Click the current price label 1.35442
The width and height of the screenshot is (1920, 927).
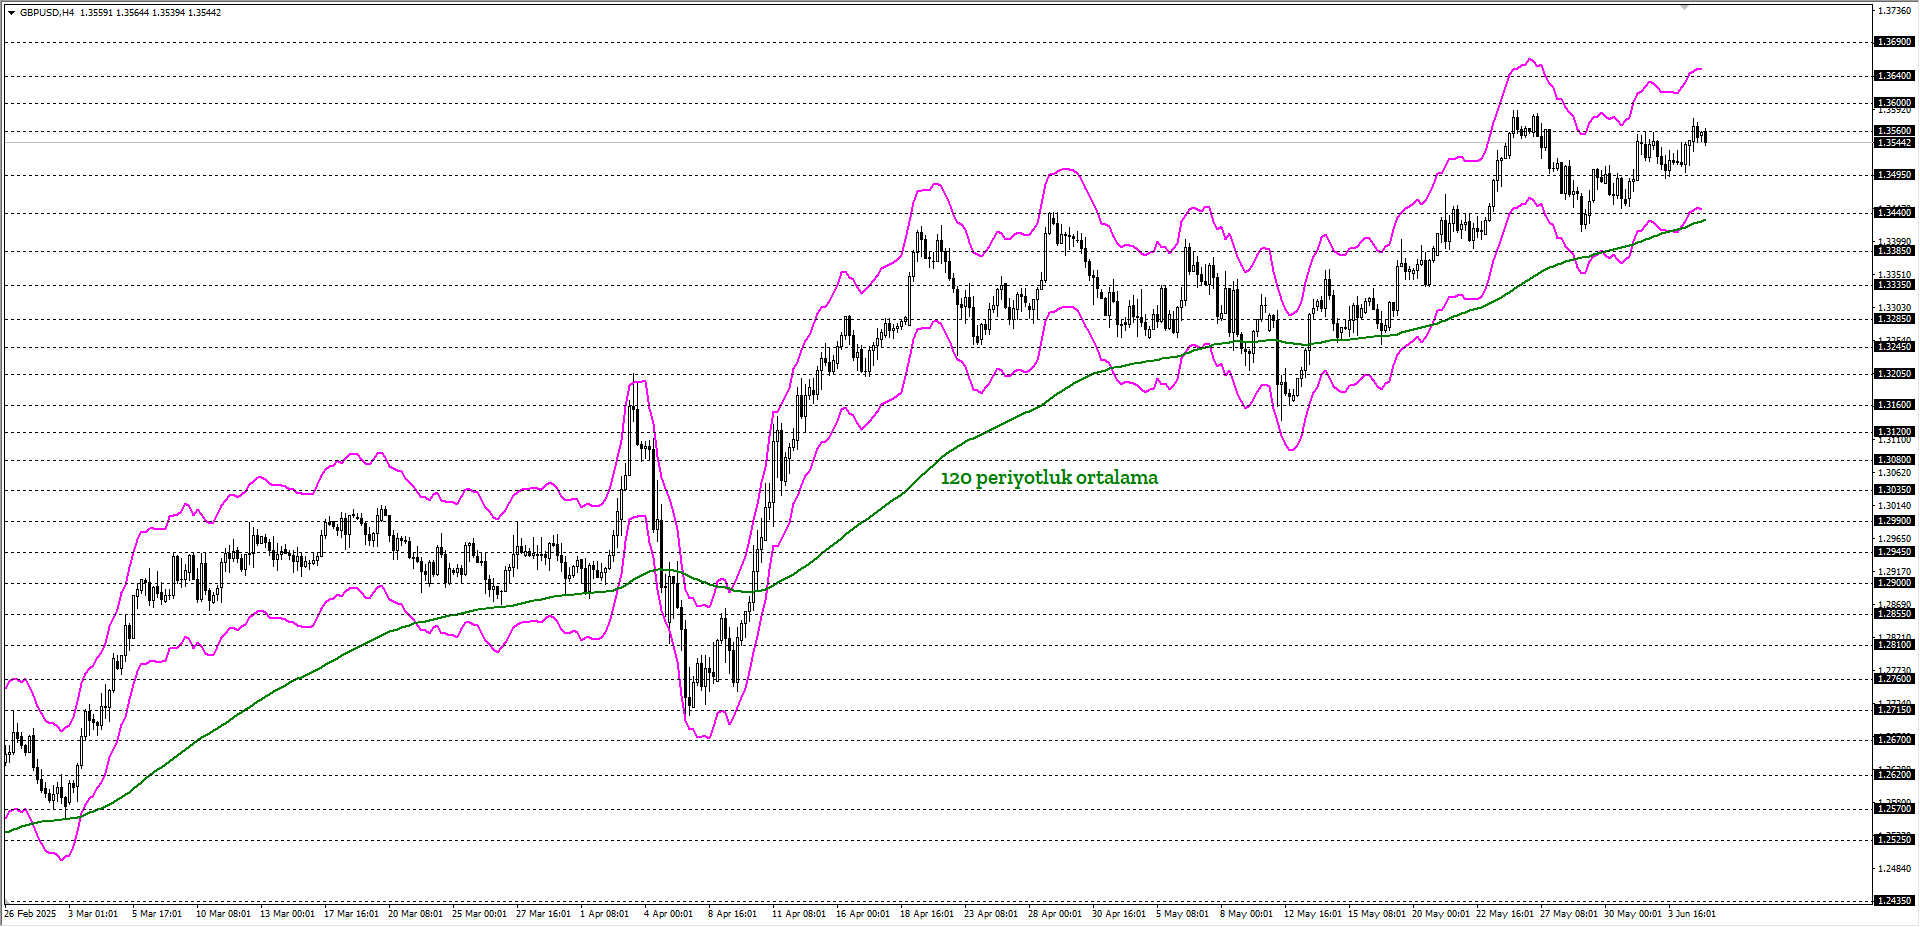tap(1893, 143)
